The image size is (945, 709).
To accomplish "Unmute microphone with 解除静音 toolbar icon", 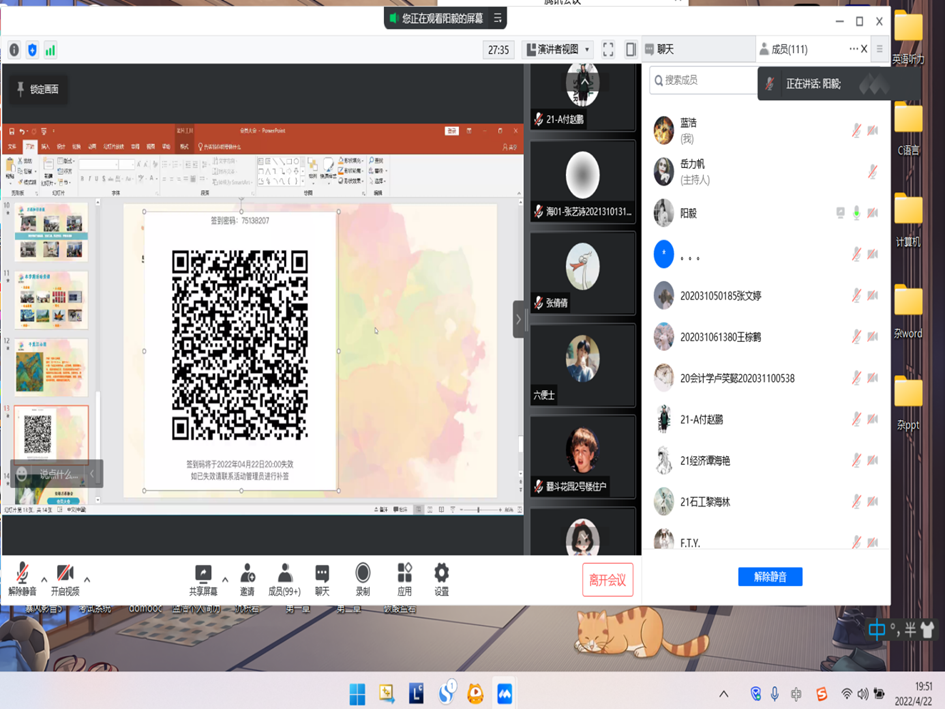I will (x=22, y=579).
